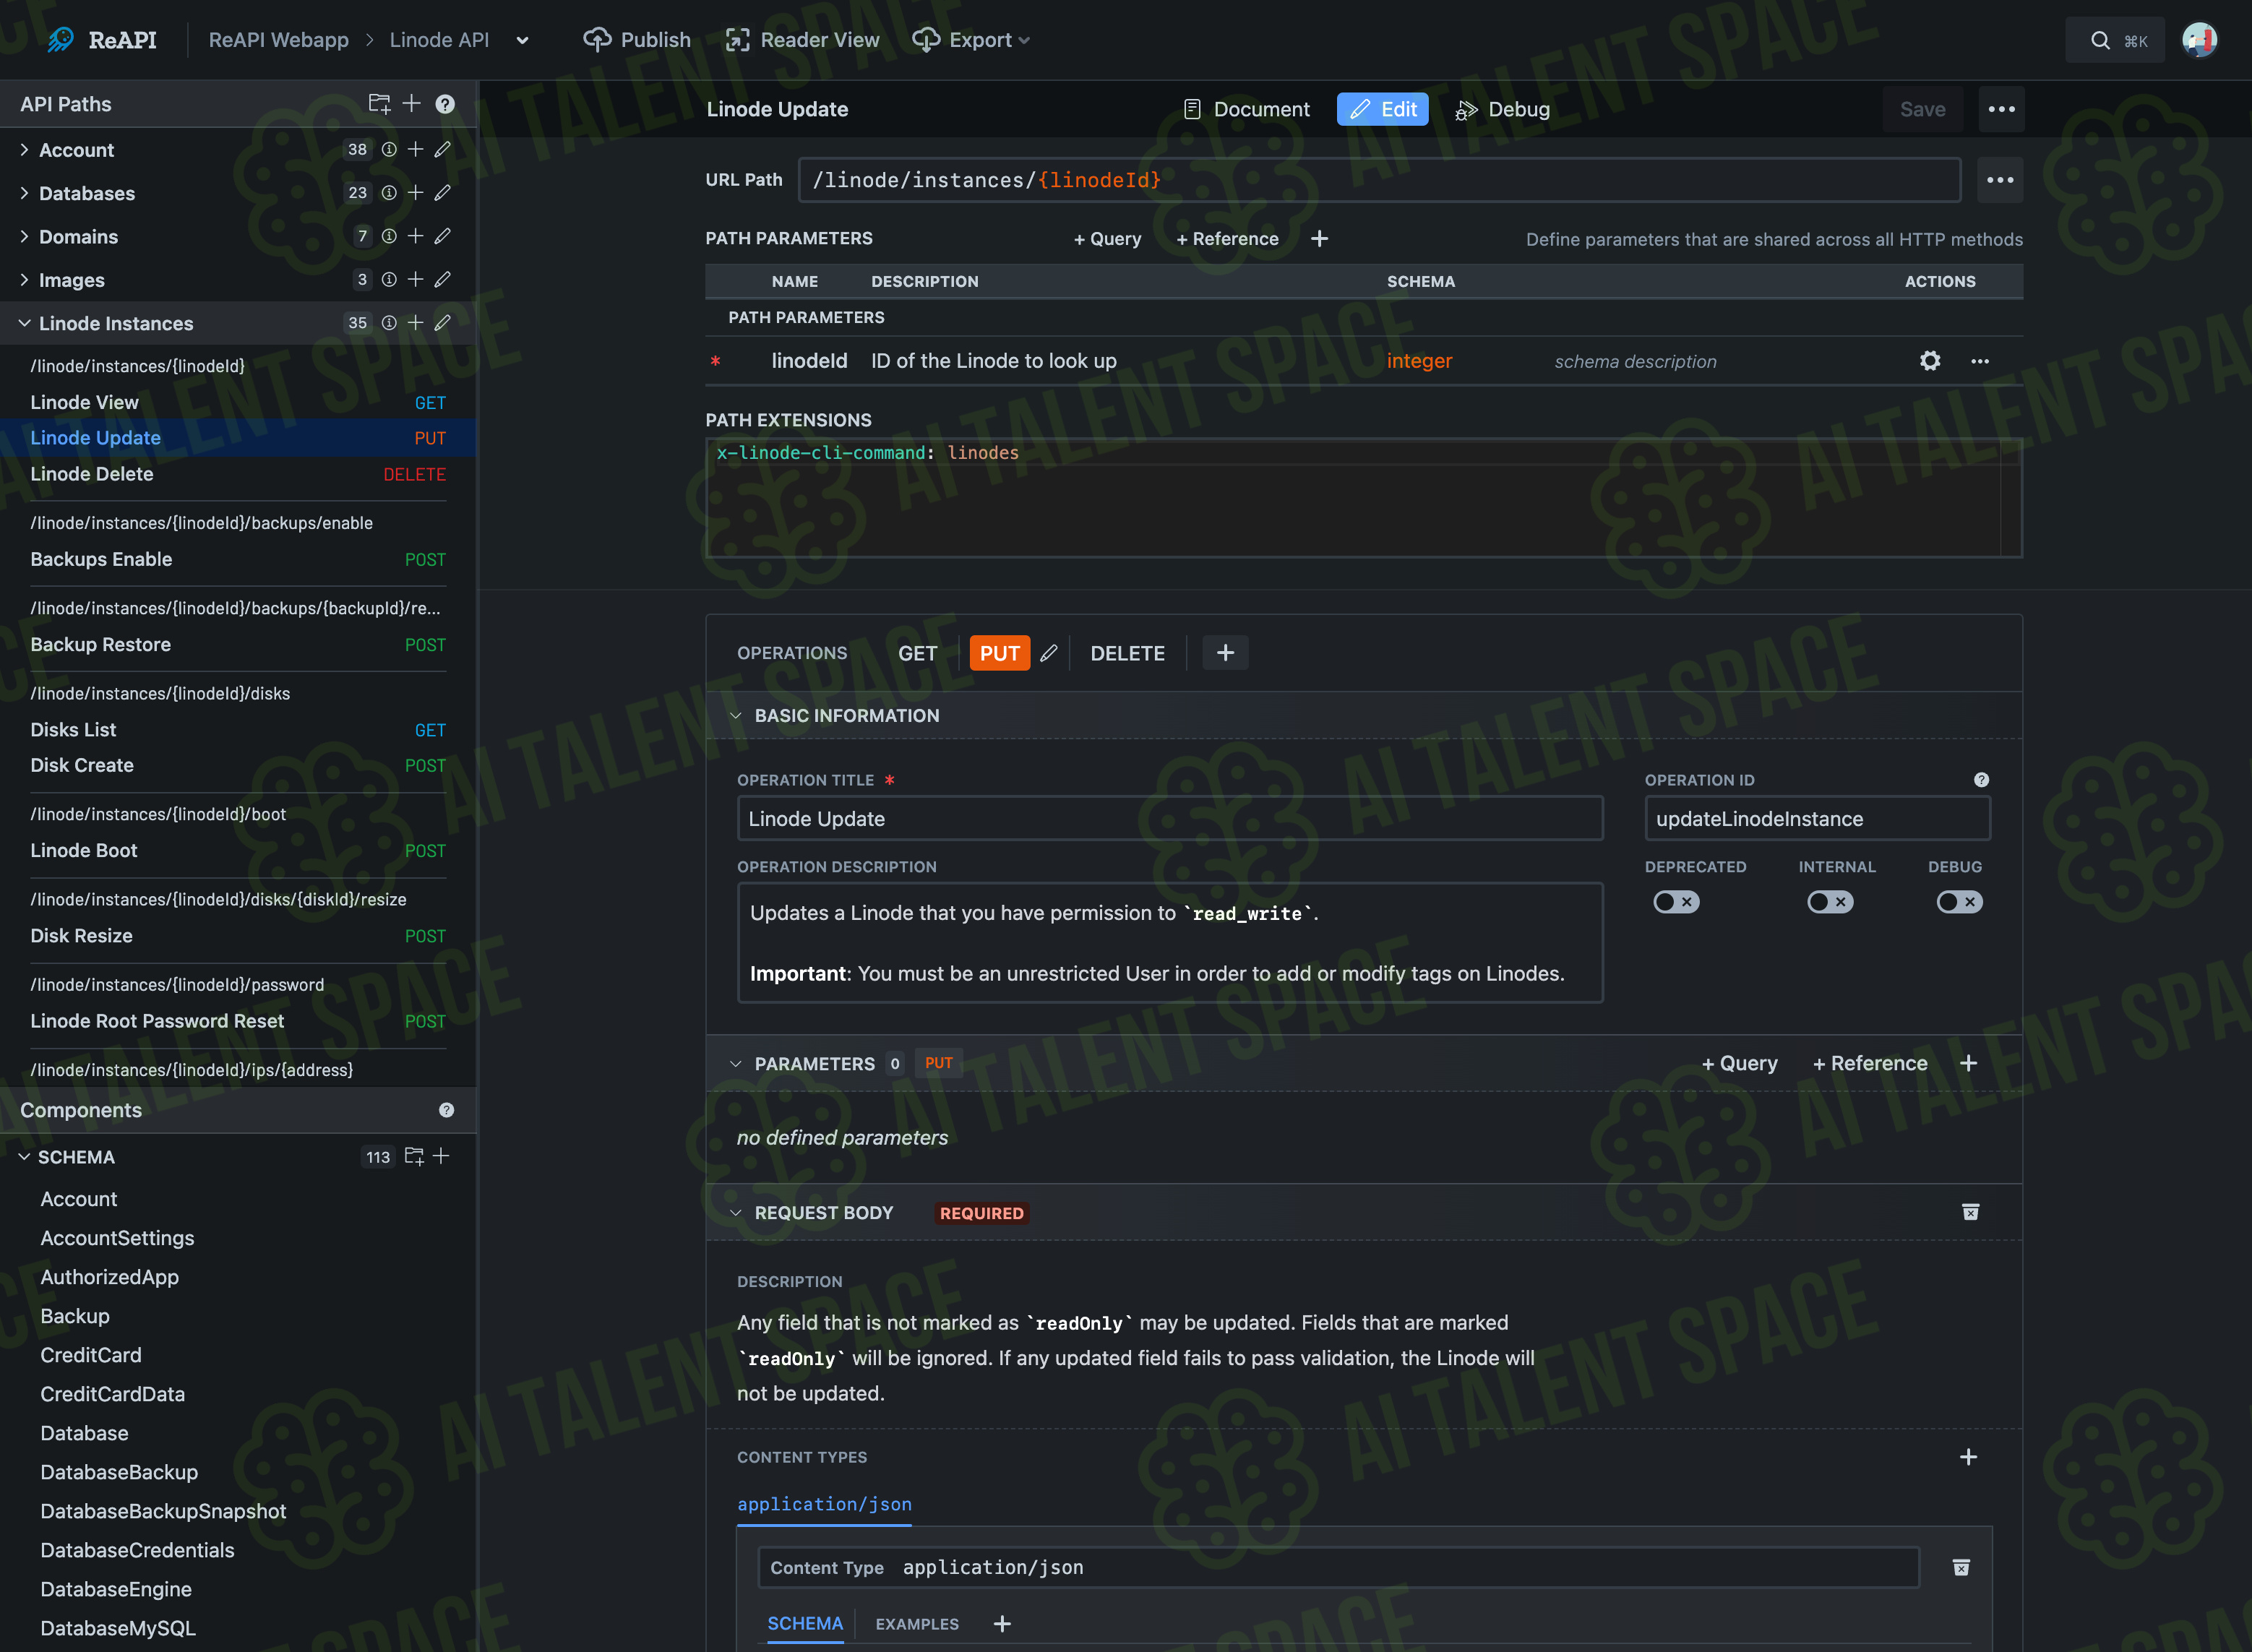The width and height of the screenshot is (2252, 1652).
Task: Expand the Domains paths group
Action: [x=24, y=236]
